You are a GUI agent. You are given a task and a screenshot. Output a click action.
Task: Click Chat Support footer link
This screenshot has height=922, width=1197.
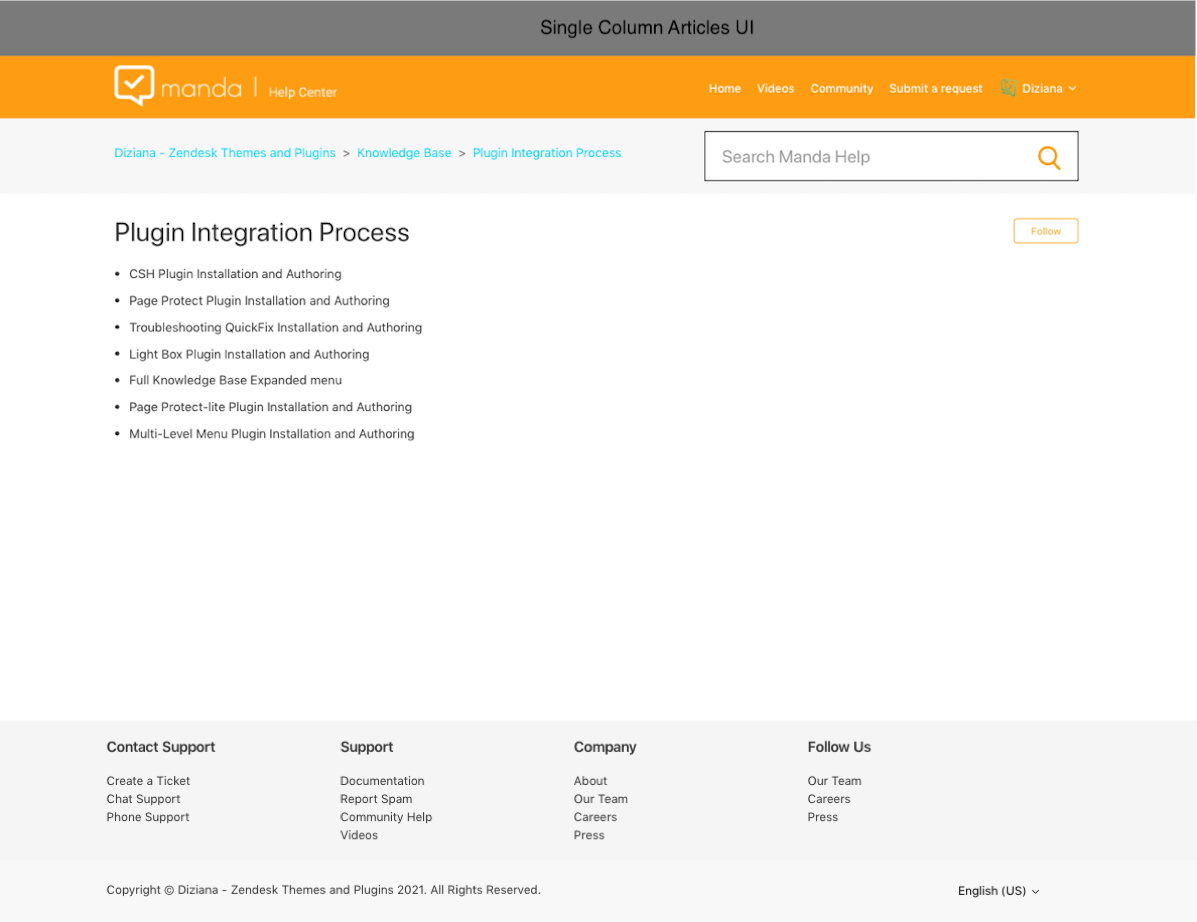pyautogui.click(x=144, y=799)
